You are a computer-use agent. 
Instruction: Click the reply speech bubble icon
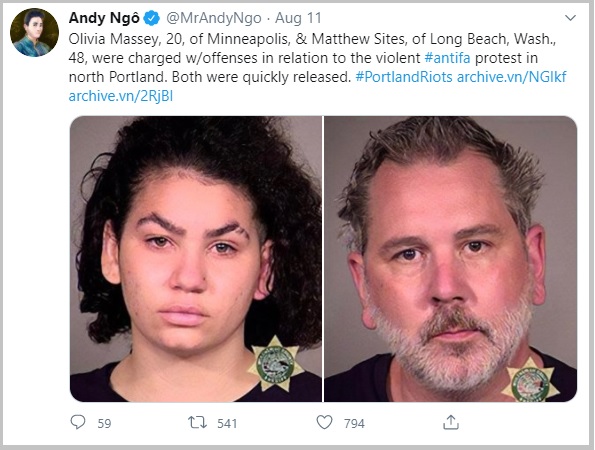[78, 422]
